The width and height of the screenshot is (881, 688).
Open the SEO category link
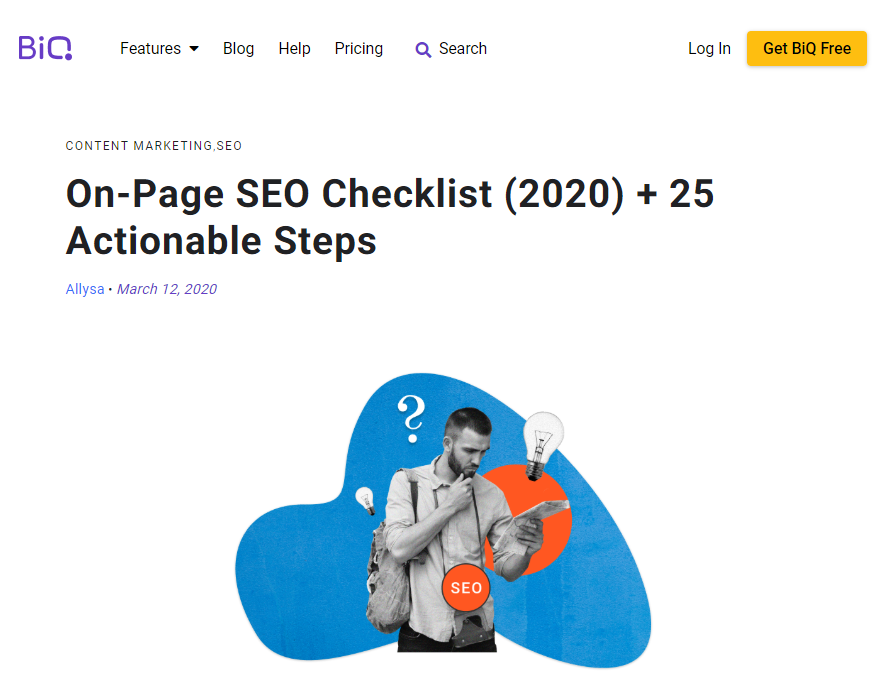(229, 146)
